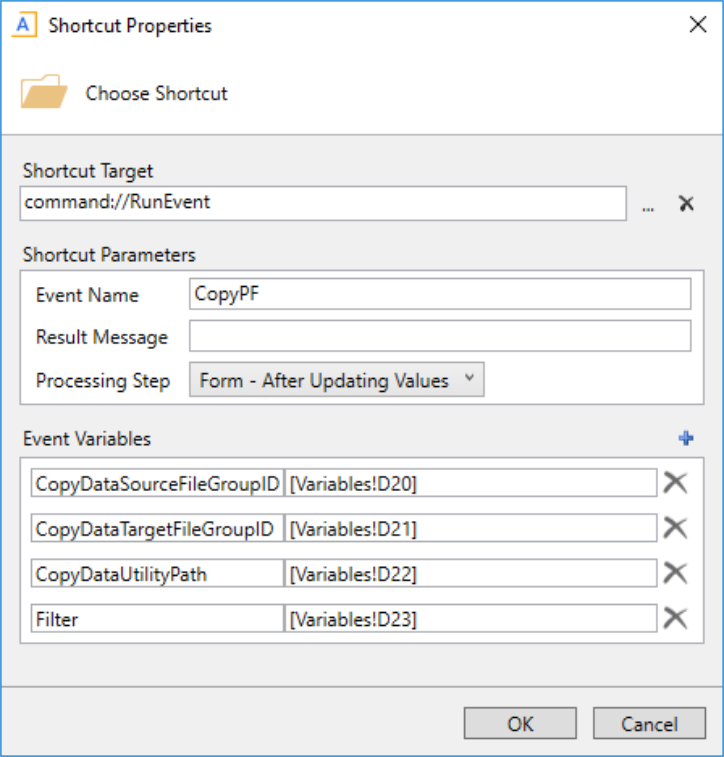Click the Filter variable name field
This screenshot has width=724, height=757.
point(157,619)
